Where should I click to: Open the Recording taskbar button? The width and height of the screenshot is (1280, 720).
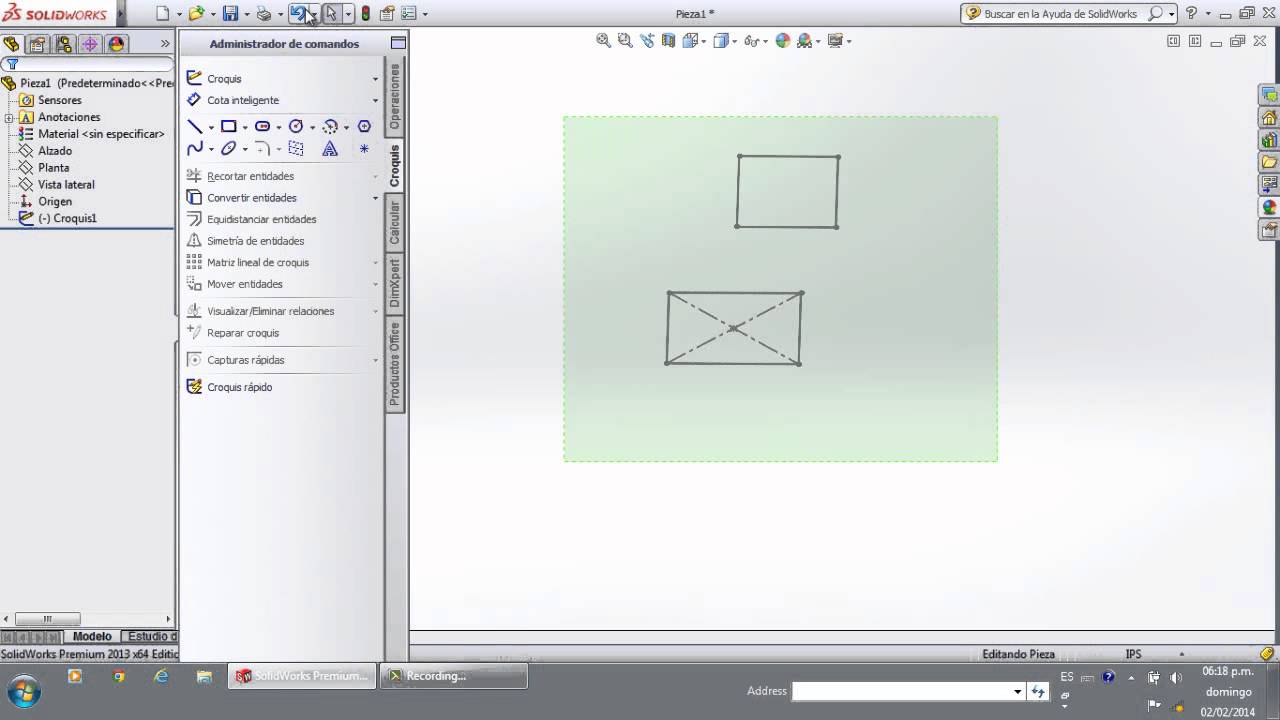tap(454, 676)
